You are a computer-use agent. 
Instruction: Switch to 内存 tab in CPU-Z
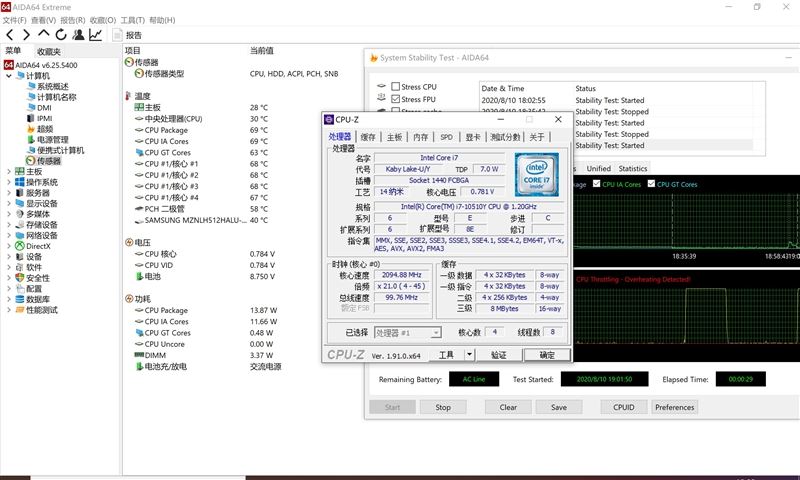click(x=420, y=137)
